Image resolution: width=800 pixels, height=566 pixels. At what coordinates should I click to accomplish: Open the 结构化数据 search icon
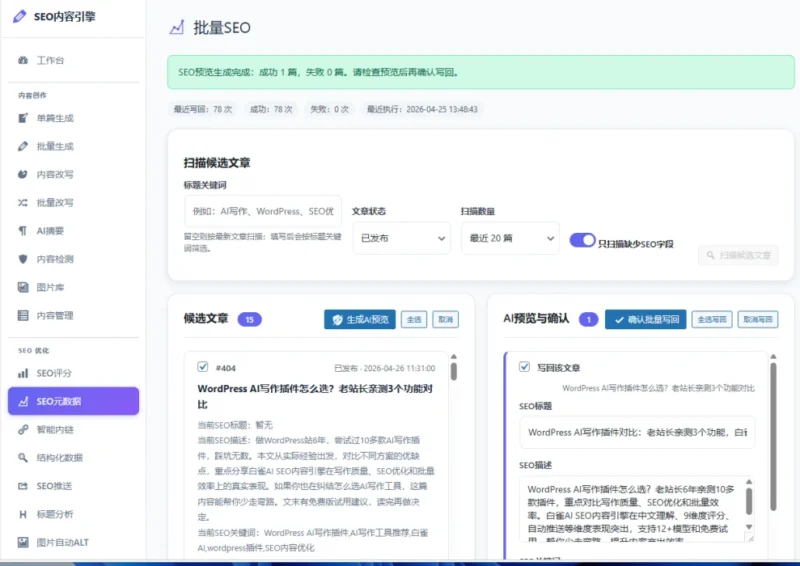click(x=23, y=457)
